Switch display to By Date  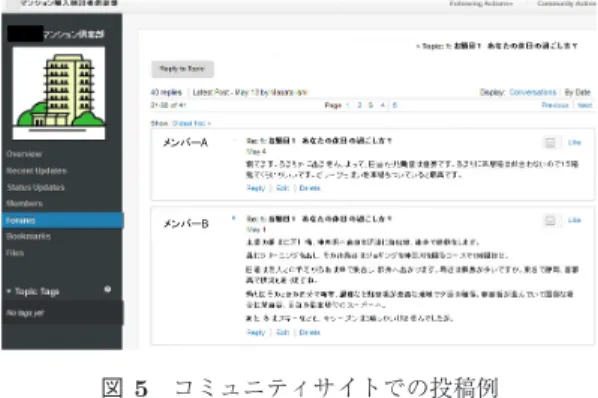[577, 92]
